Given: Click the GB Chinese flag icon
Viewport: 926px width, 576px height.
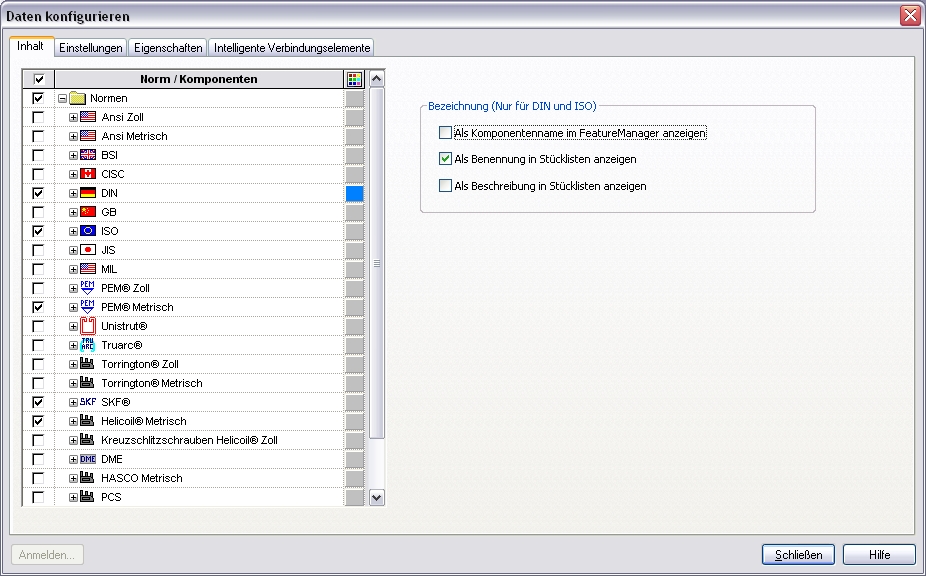Looking at the screenshot, I should [87, 212].
